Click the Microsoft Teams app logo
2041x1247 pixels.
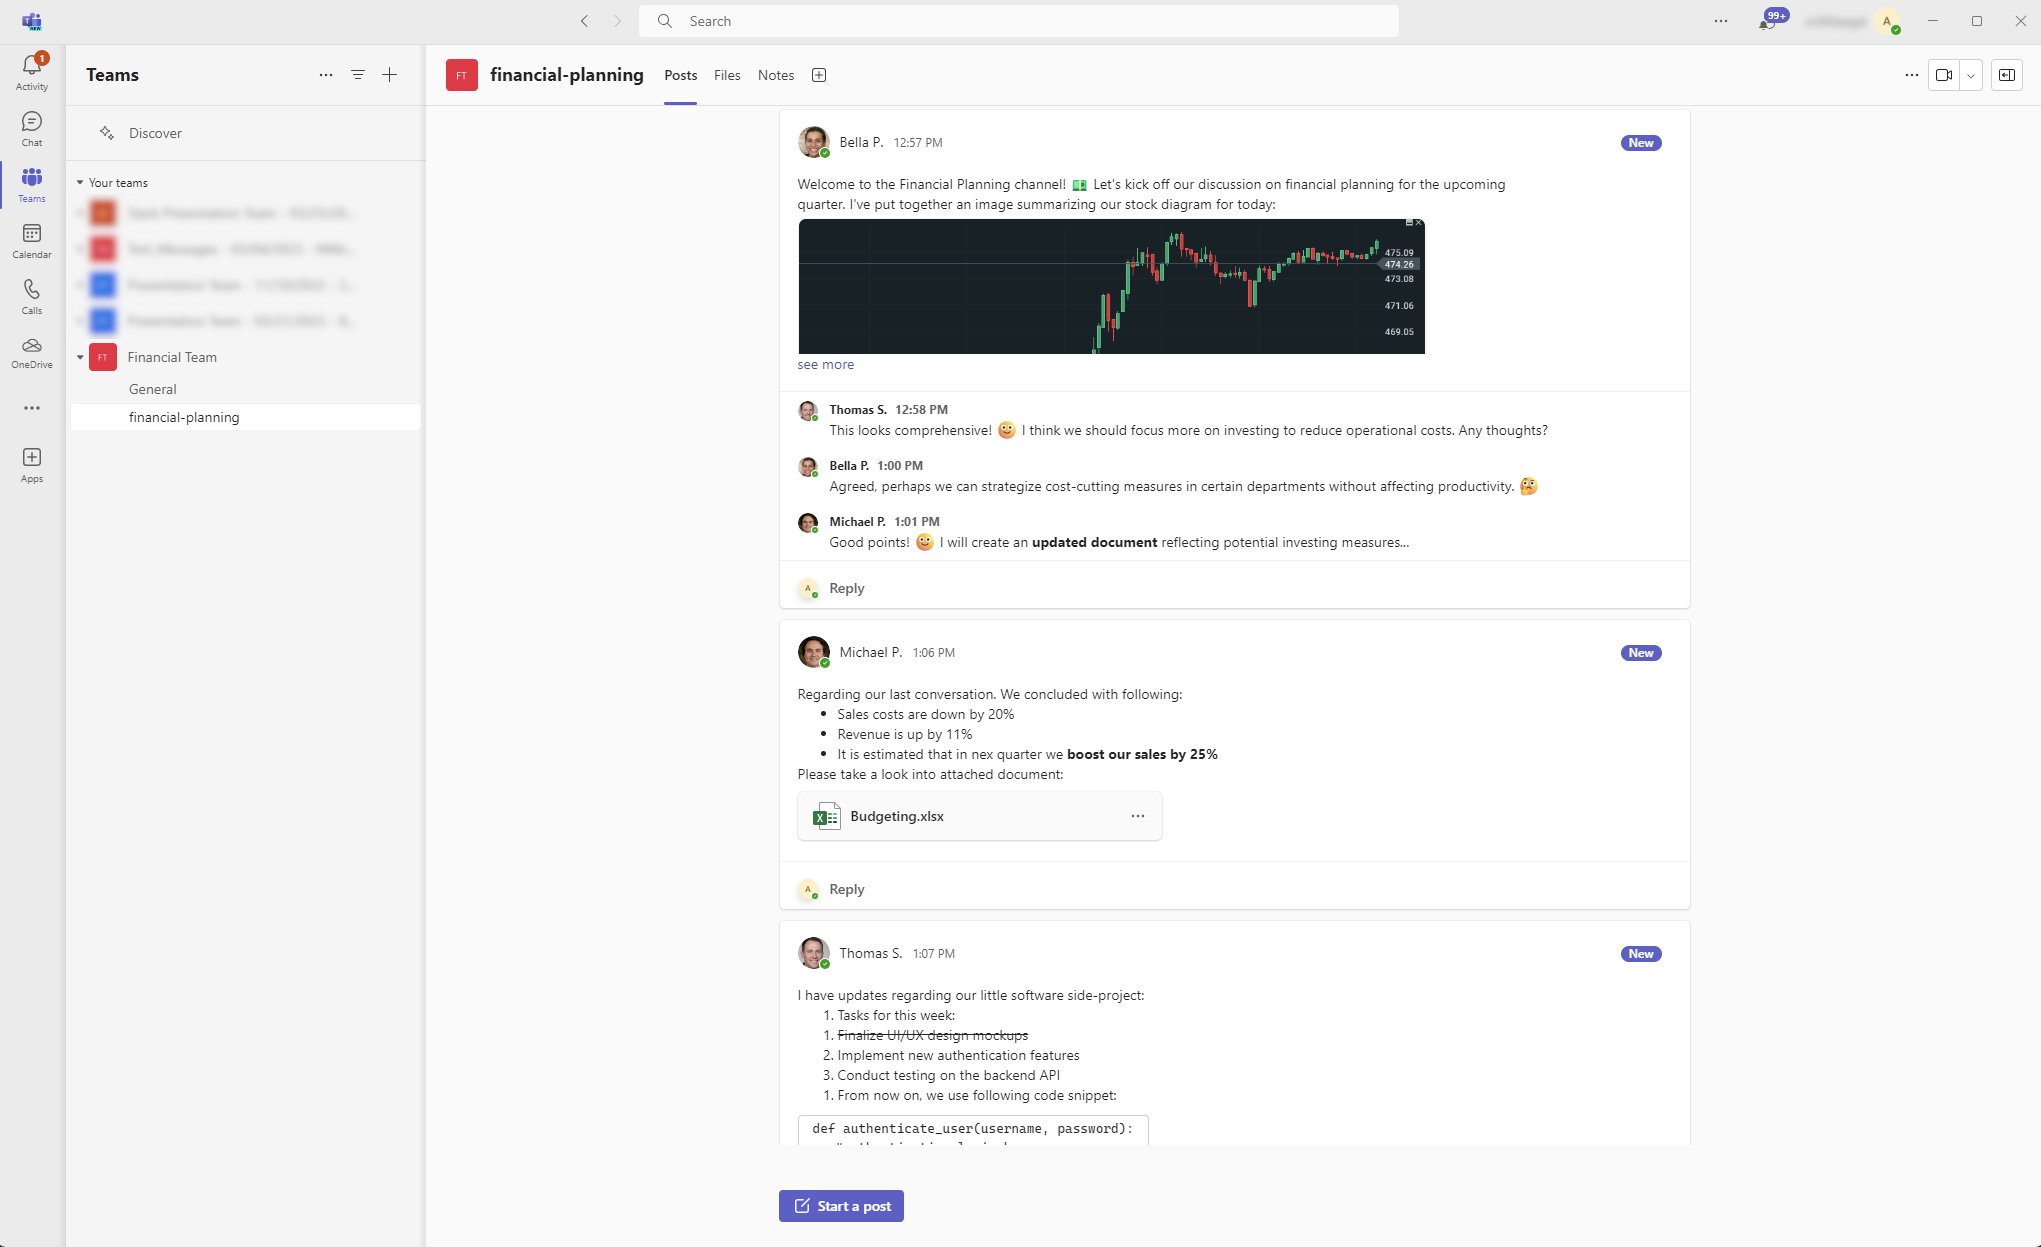click(32, 21)
